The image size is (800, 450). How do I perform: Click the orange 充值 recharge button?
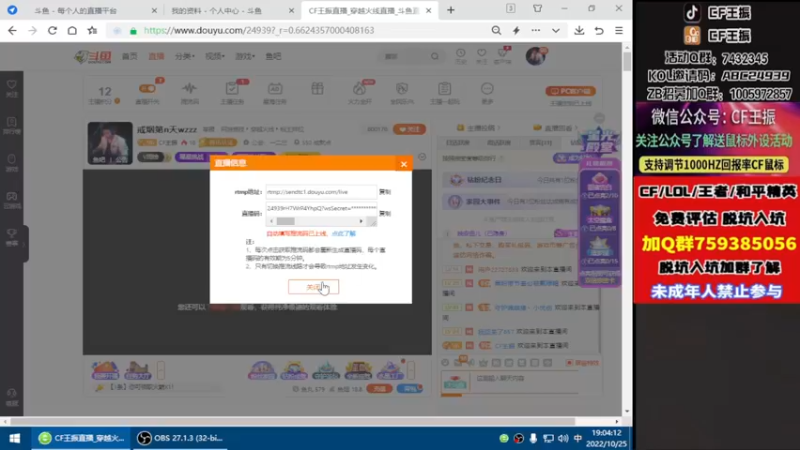click(x=379, y=389)
